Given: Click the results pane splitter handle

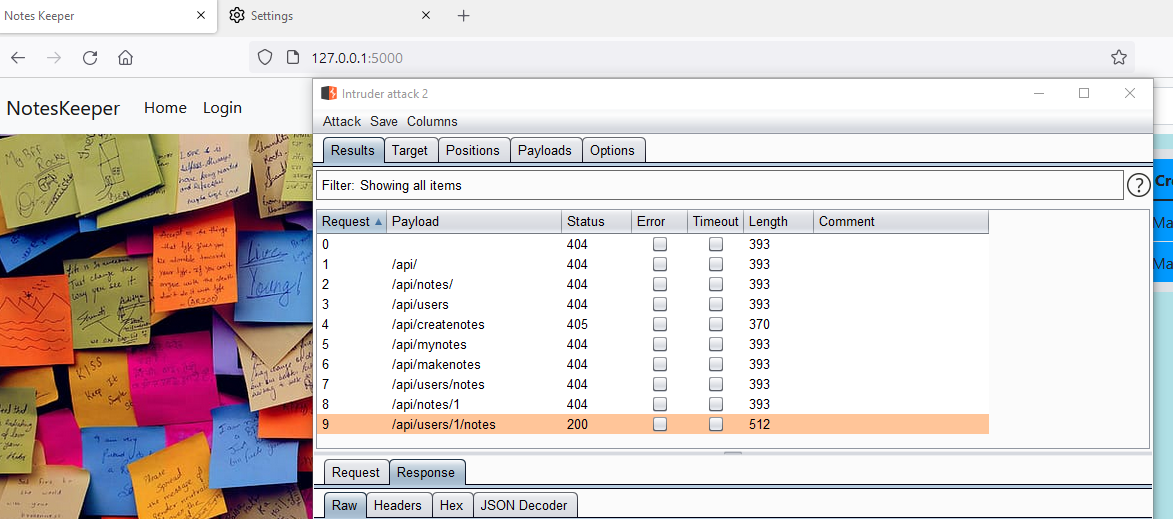Looking at the screenshot, I should pyautogui.click(x=733, y=452).
